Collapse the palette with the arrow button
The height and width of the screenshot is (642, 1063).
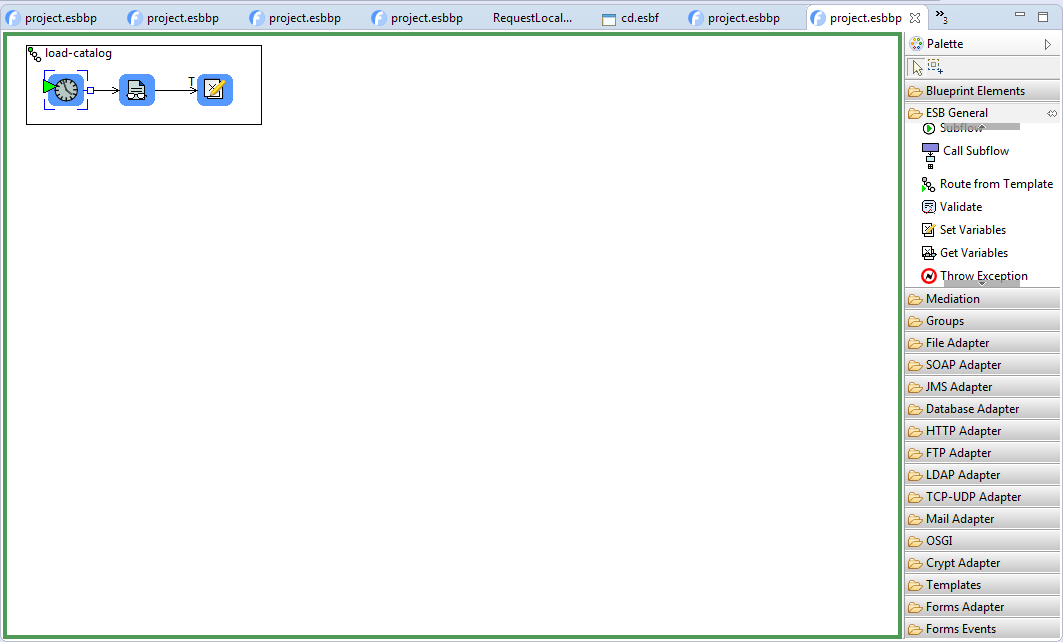(x=1047, y=44)
